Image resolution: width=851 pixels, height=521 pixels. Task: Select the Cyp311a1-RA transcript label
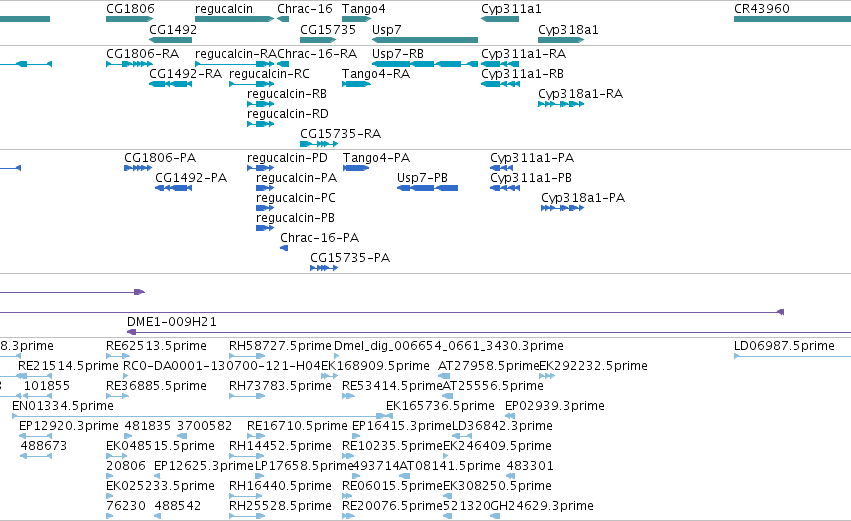(524, 54)
